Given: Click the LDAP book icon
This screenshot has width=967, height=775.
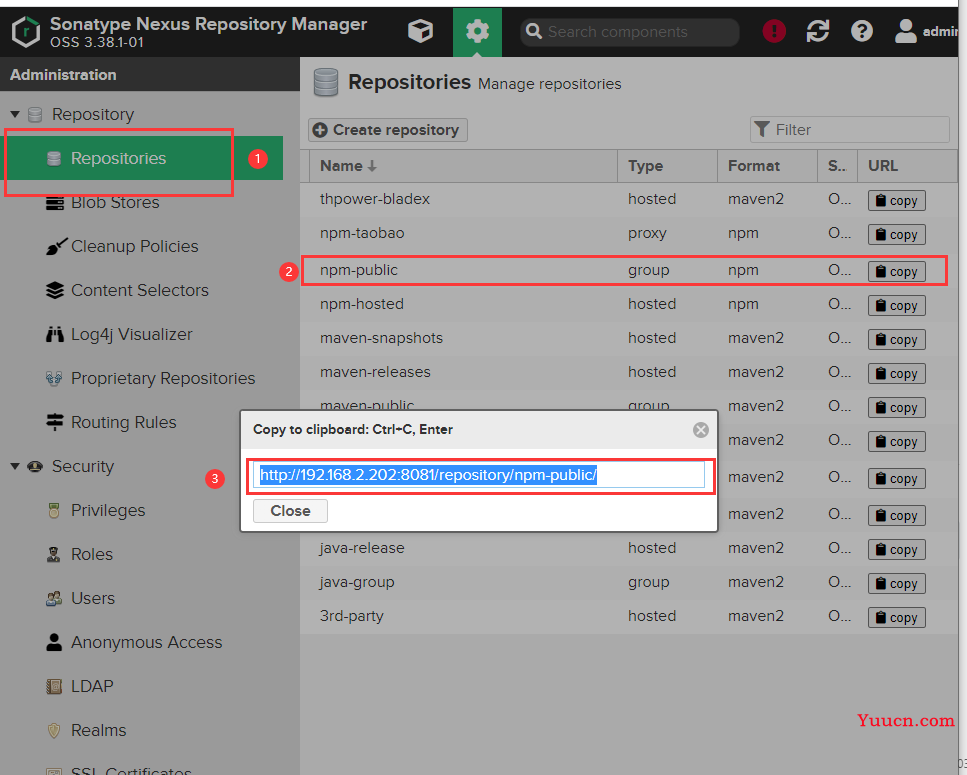Looking at the screenshot, I should [54, 686].
